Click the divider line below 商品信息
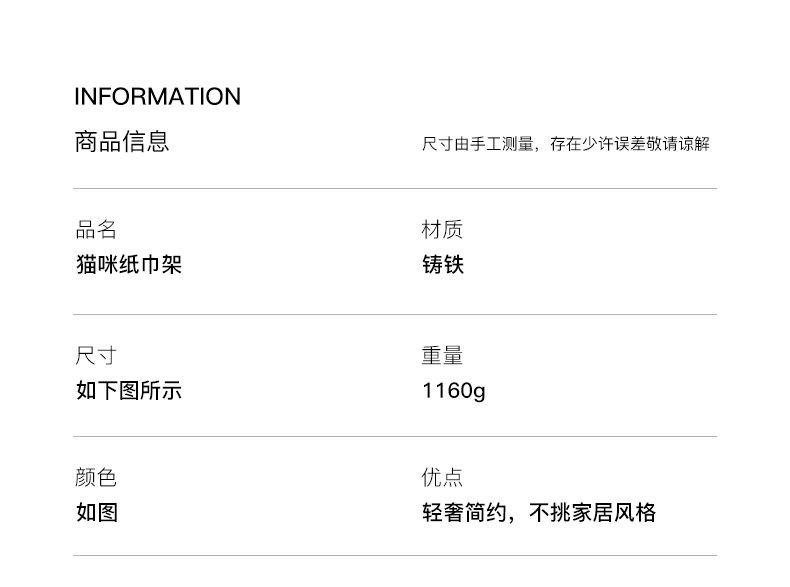790x587 pixels. [395, 188]
